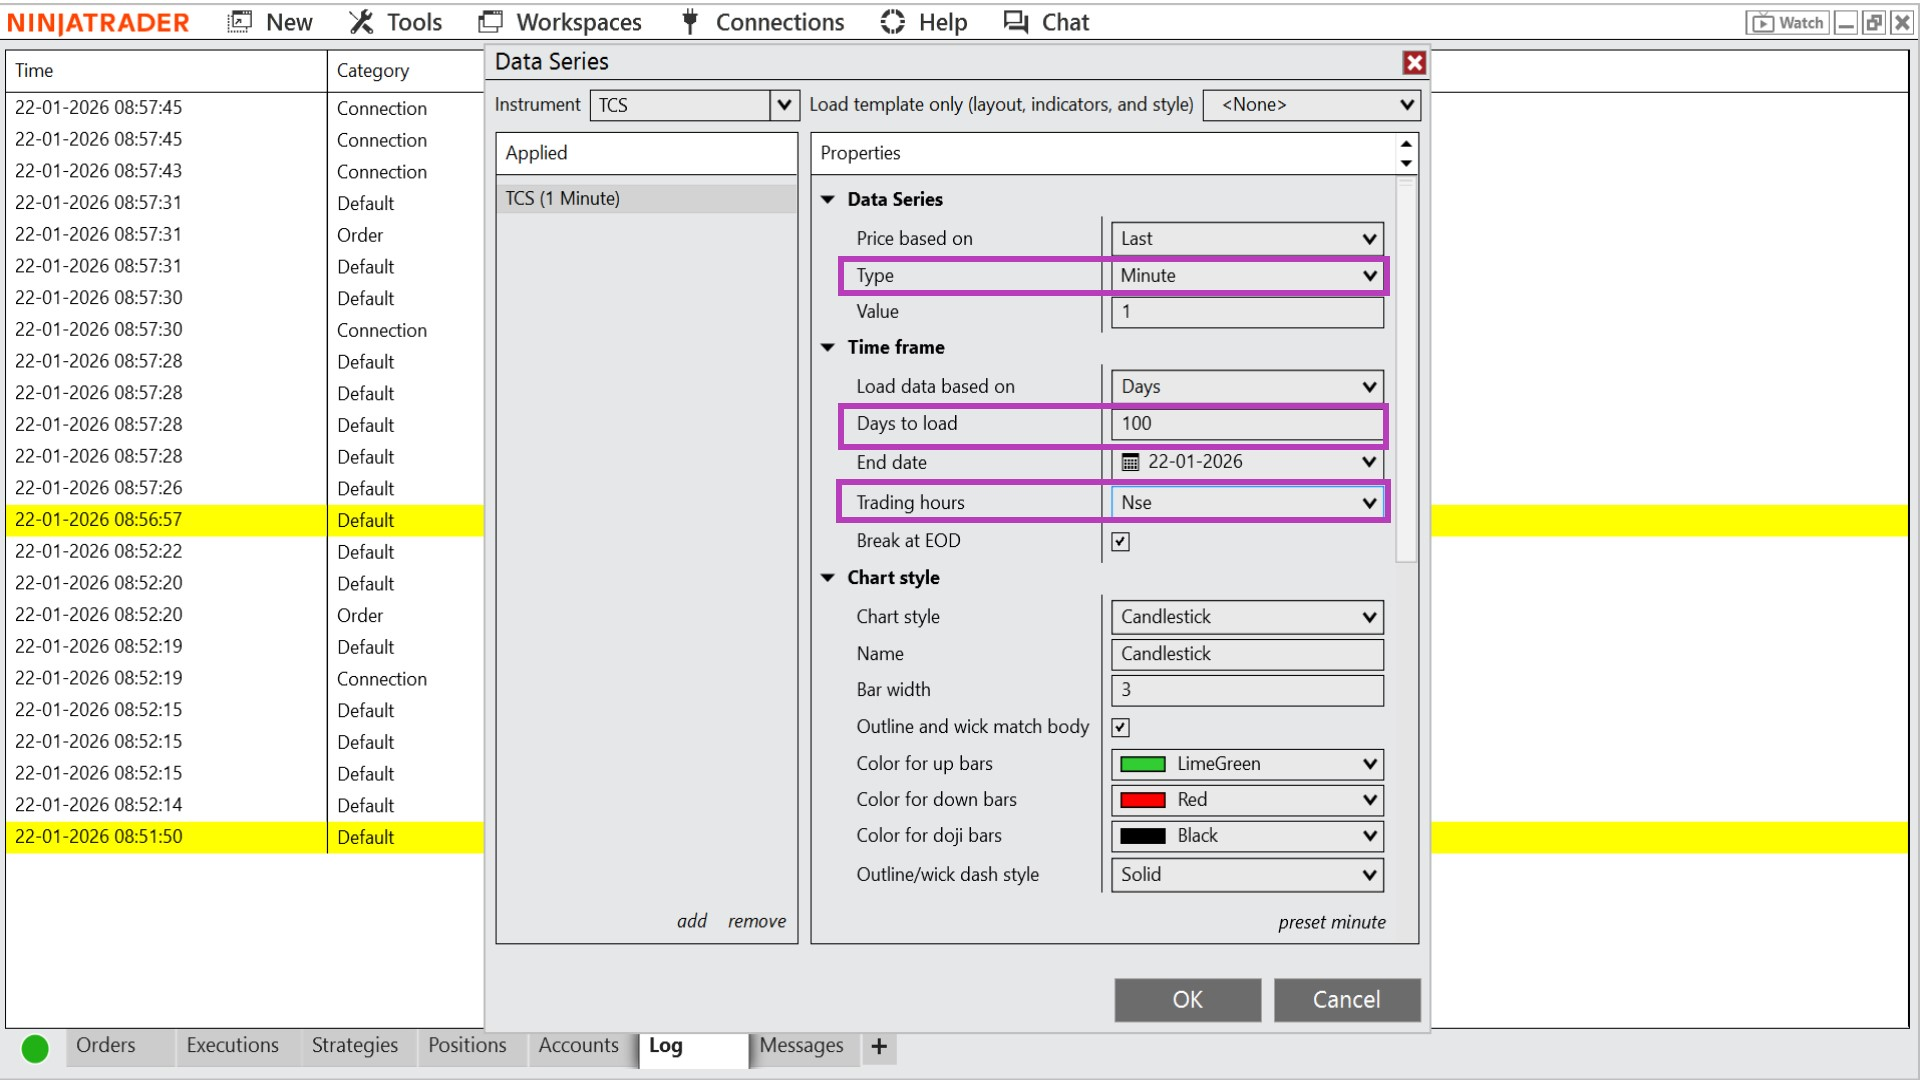Open the Load data based on dropdown

pos(1247,387)
